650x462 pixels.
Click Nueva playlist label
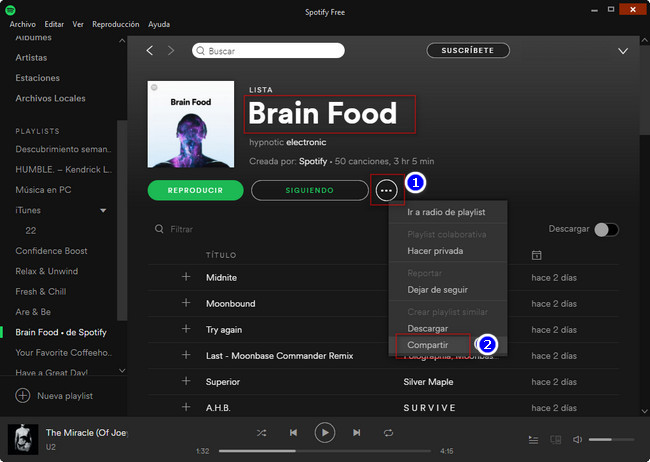(65, 396)
